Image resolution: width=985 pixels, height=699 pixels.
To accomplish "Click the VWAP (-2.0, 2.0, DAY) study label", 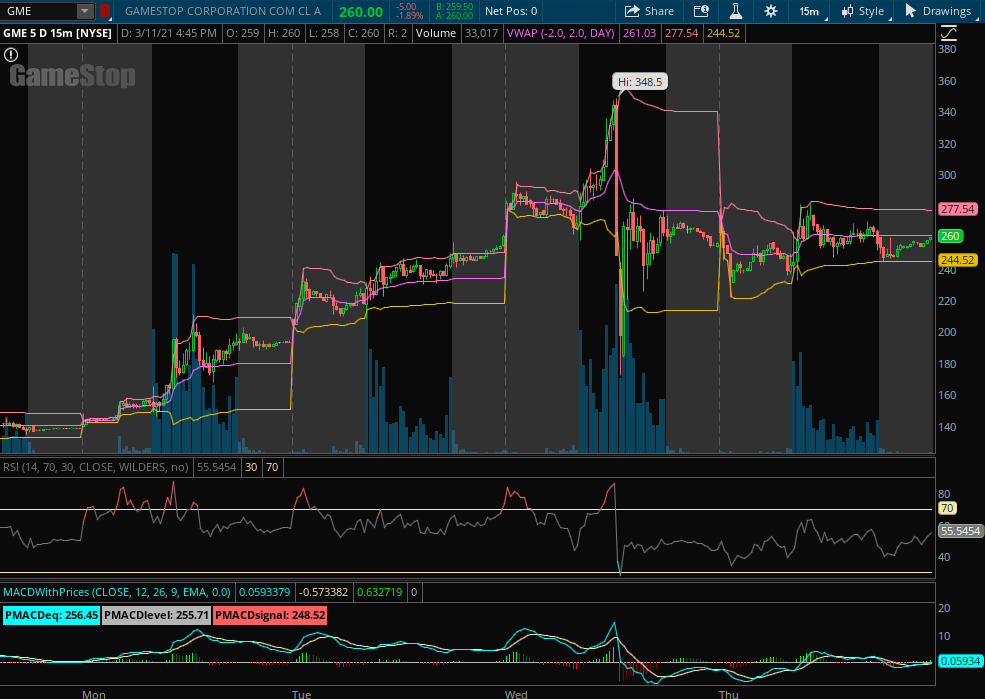I will tap(560, 33).
